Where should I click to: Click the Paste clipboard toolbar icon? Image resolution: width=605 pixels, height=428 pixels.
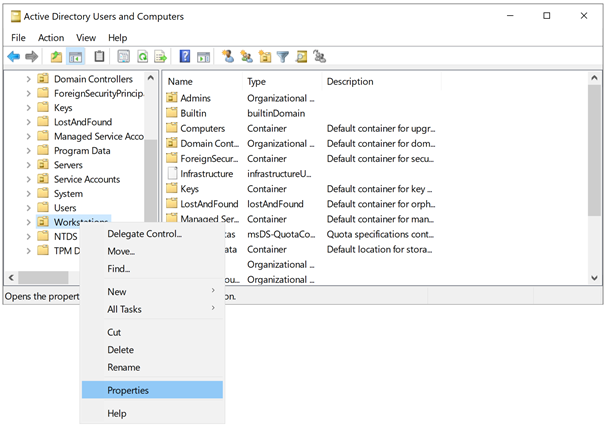pos(99,56)
